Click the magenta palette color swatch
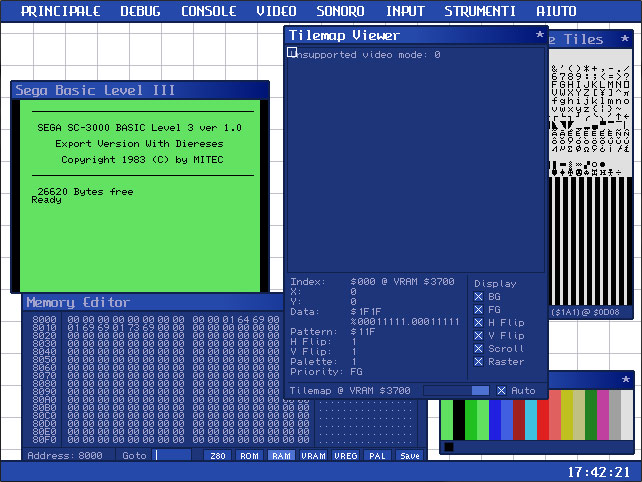642x482 pixels. click(603, 415)
